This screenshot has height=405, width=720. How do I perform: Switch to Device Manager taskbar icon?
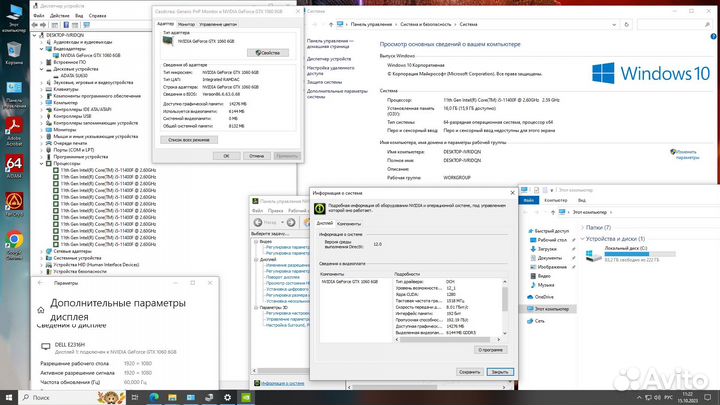click(209, 397)
